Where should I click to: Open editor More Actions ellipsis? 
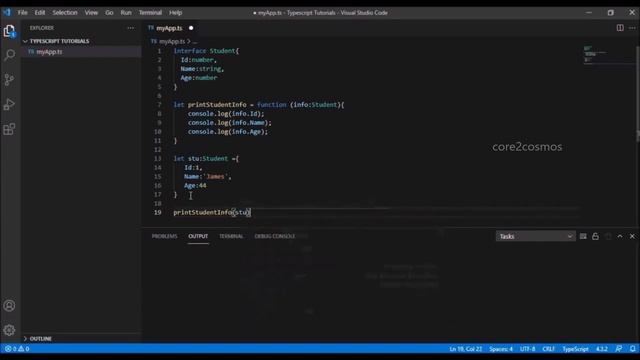click(632, 28)
